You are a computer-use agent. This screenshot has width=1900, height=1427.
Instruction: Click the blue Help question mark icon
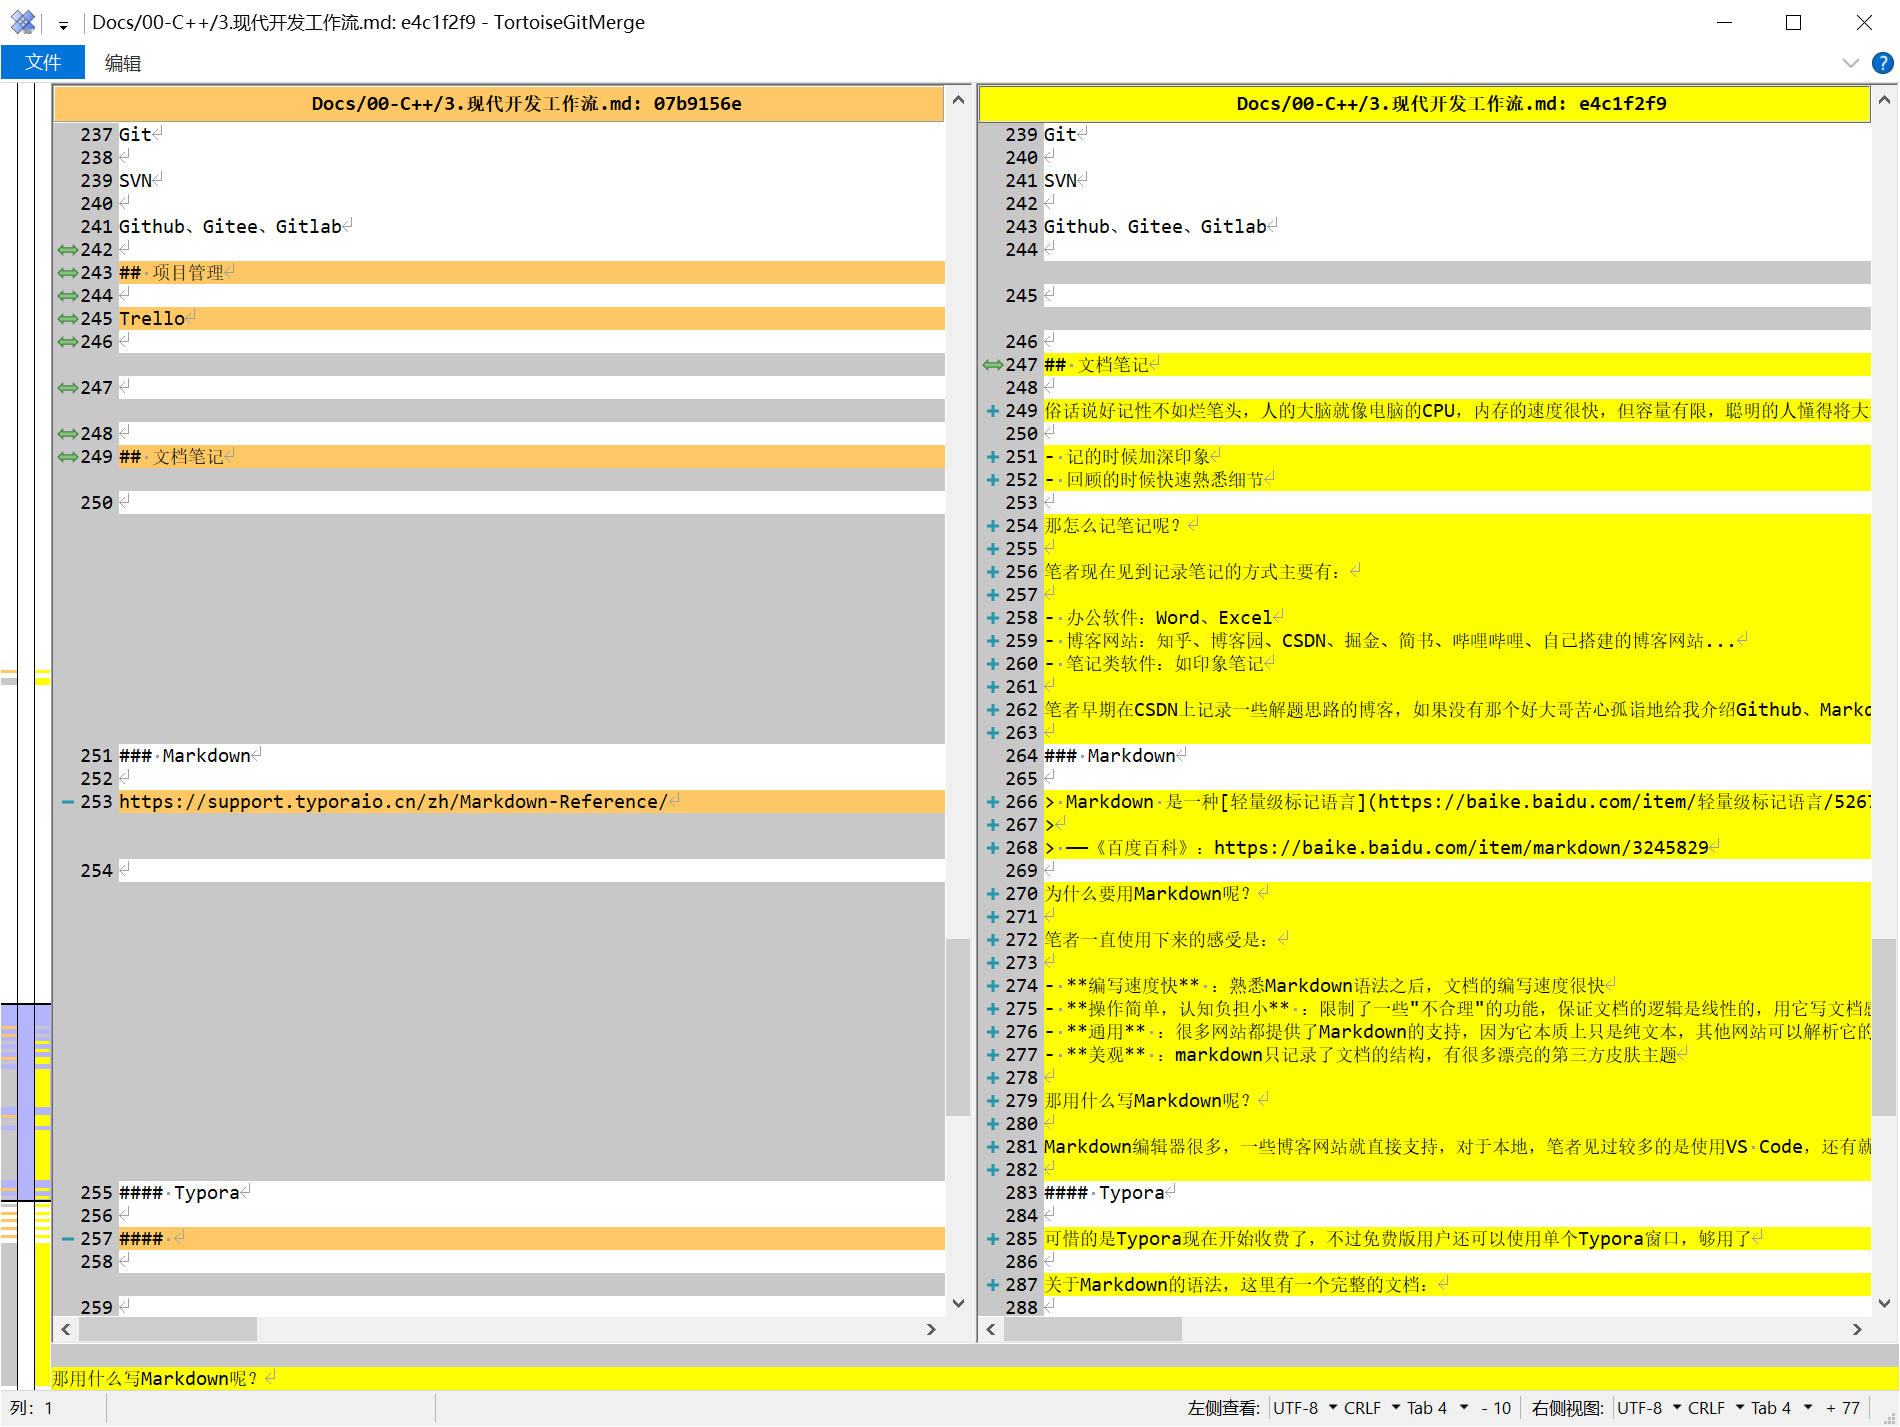pos(1882,63)
